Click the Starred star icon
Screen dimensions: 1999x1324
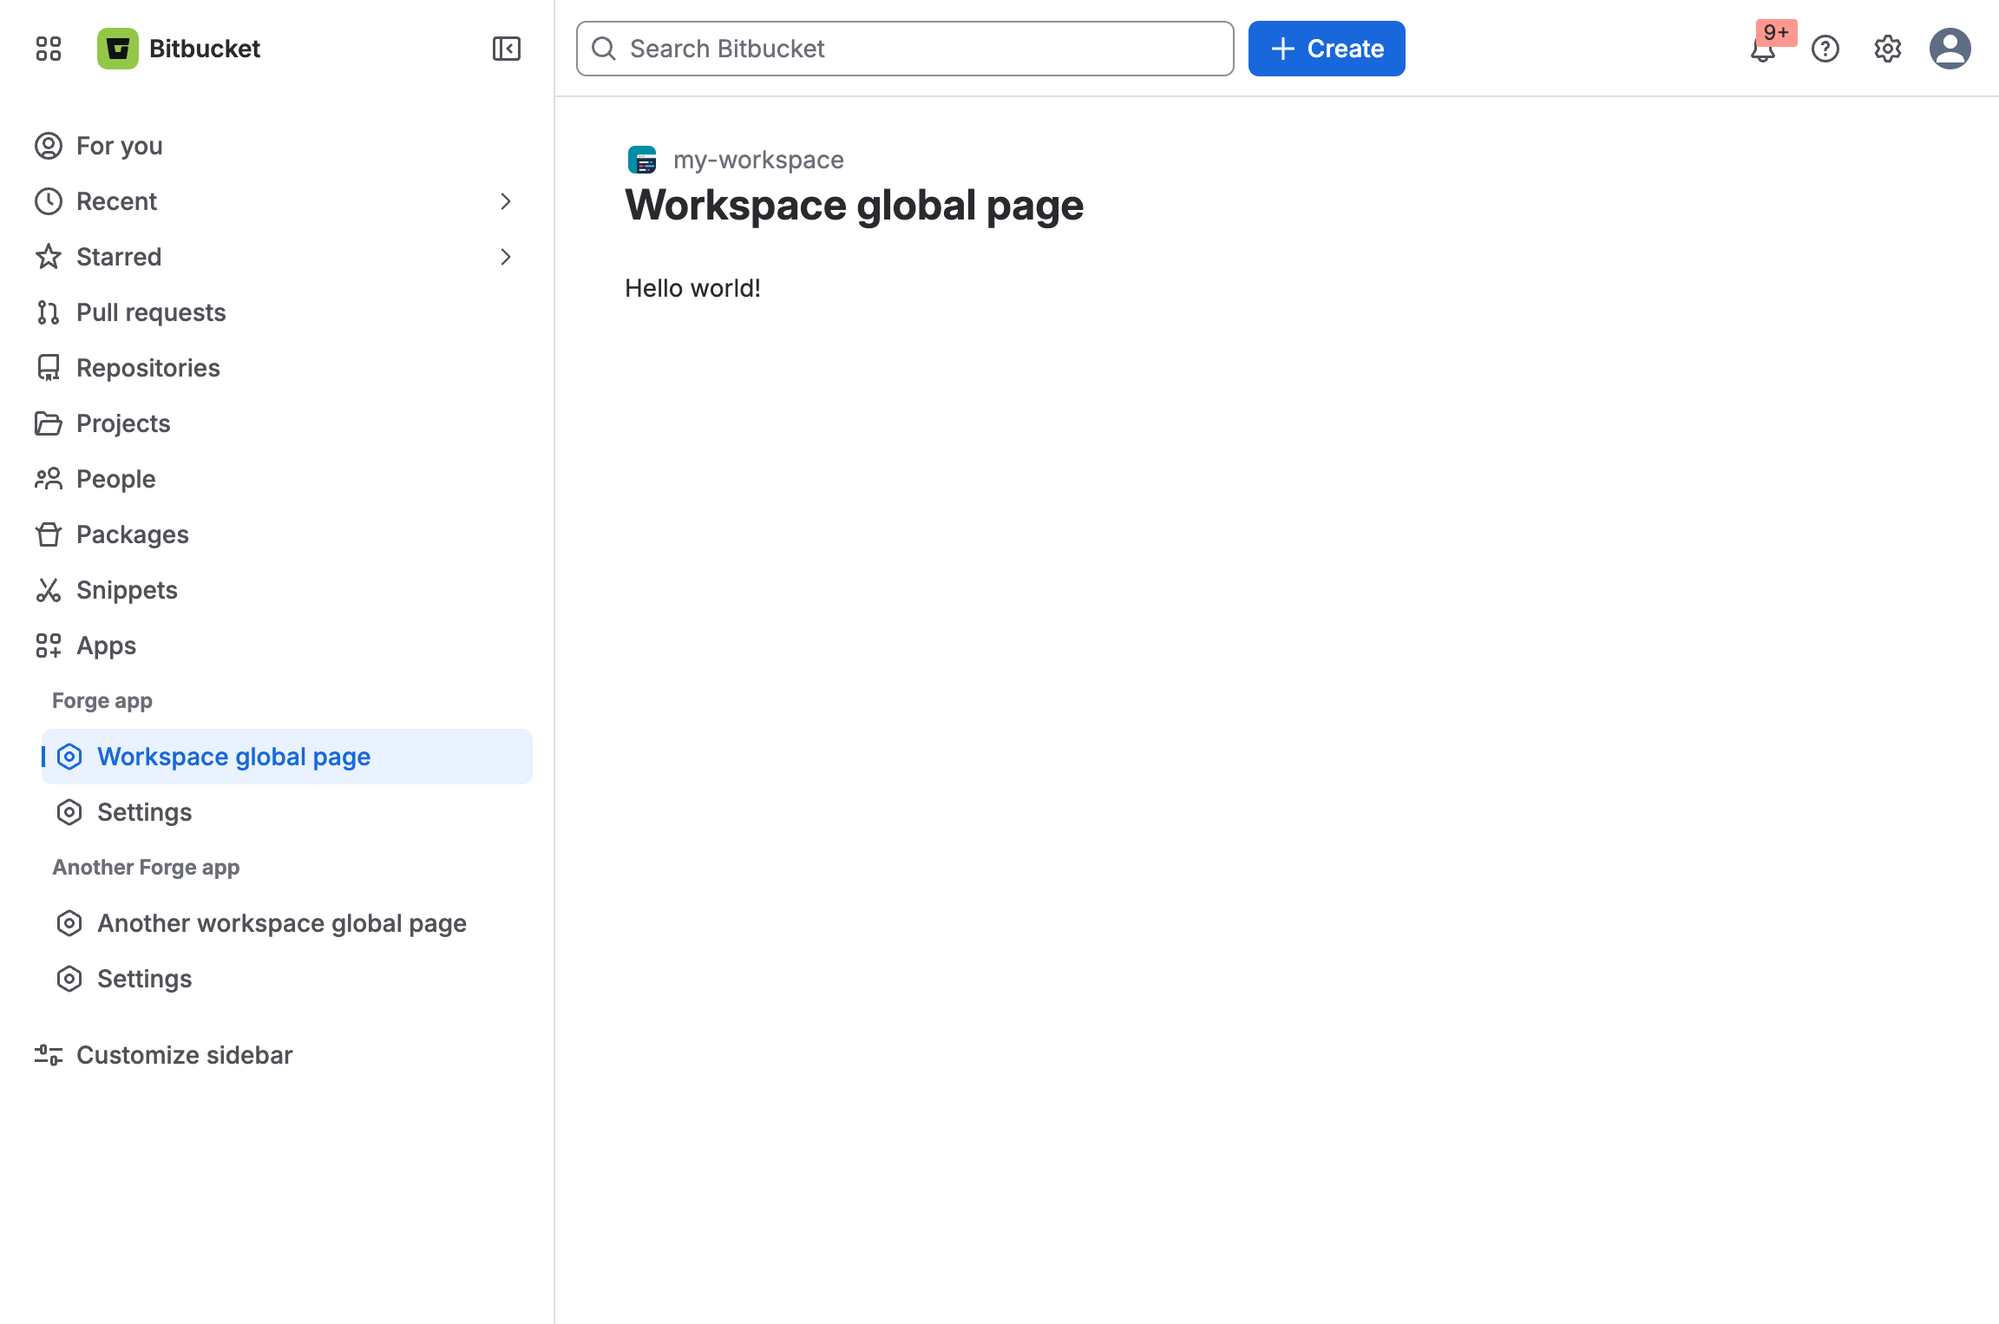pos(48,256)
